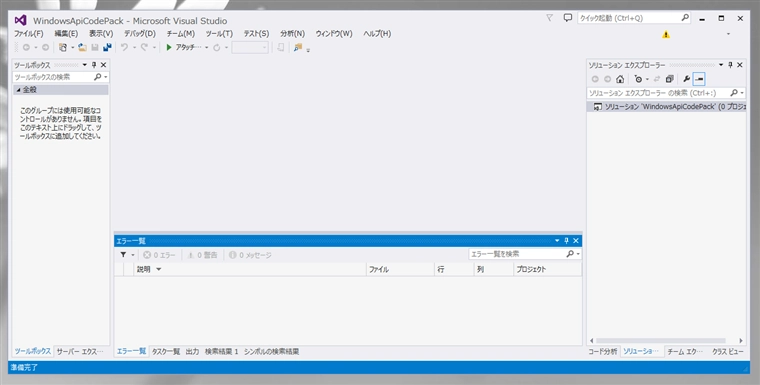
Task: Pin the エラー一覧 panel with the pushpin
Action: pos(566,241)
